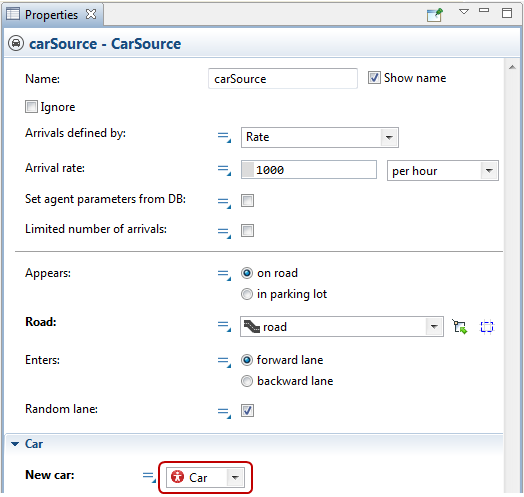Open the Arrivals defined by Rate dropdown

(319, 137)
